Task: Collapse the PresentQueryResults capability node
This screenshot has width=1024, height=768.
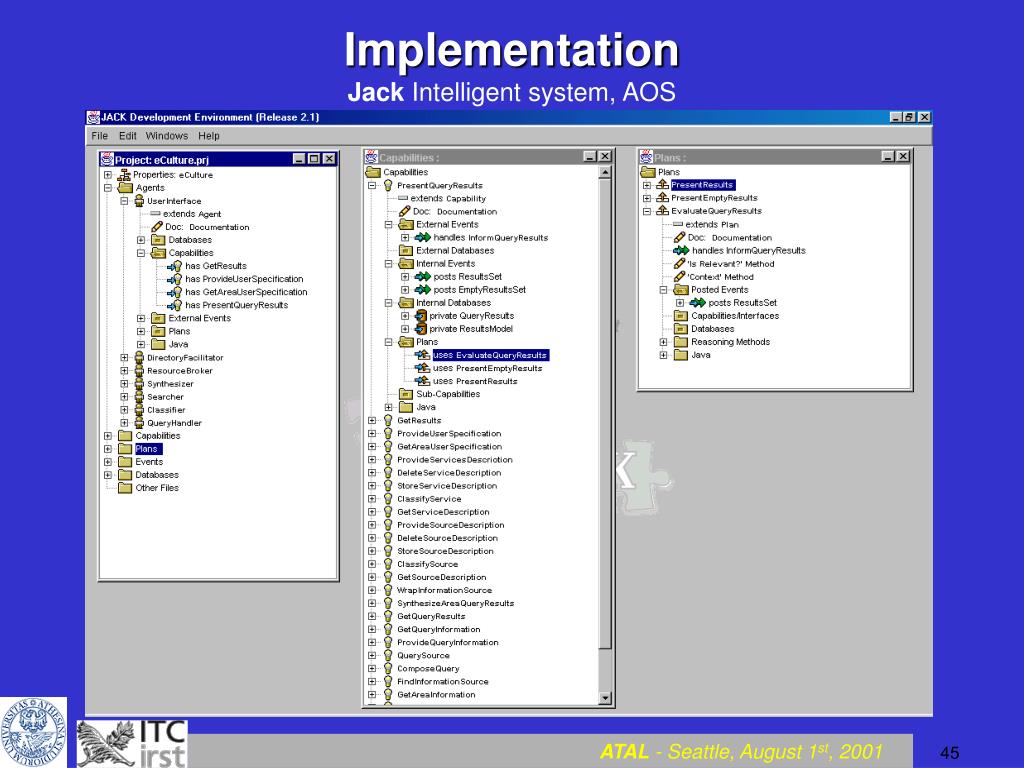Action: tap(372, 185)
